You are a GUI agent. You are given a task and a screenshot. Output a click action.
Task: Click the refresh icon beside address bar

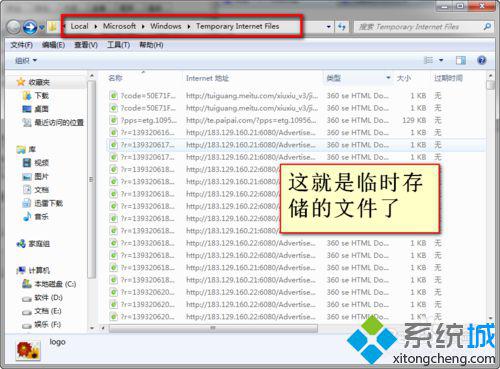pyautogui.click(x=342, y=27)
